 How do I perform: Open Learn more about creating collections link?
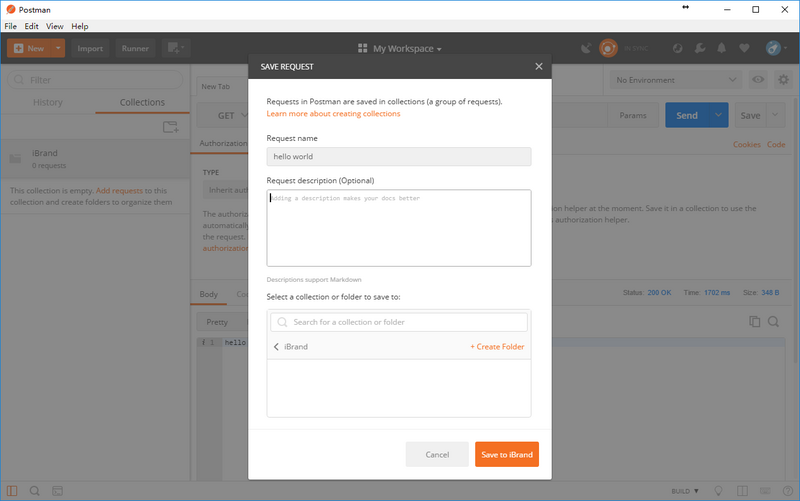tap(333, 114)
